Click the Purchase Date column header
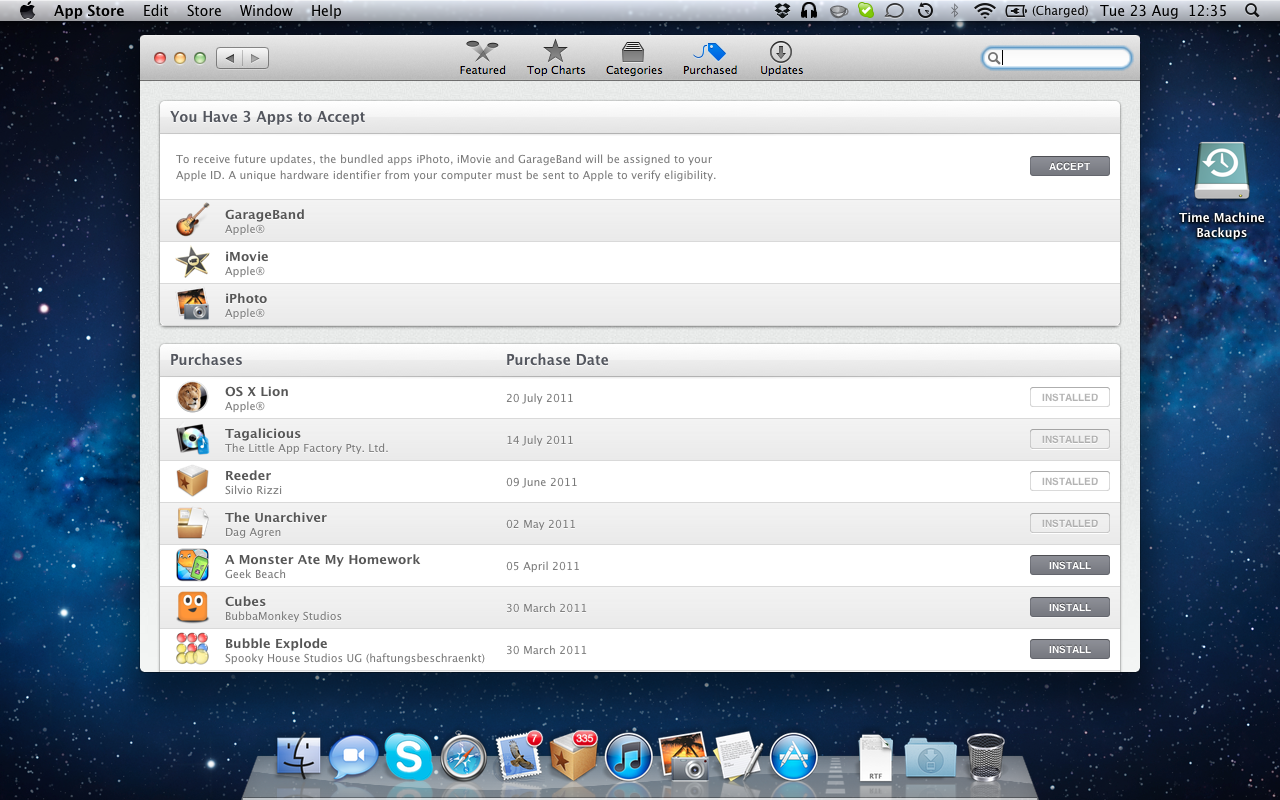 click(x=557, y=360)
